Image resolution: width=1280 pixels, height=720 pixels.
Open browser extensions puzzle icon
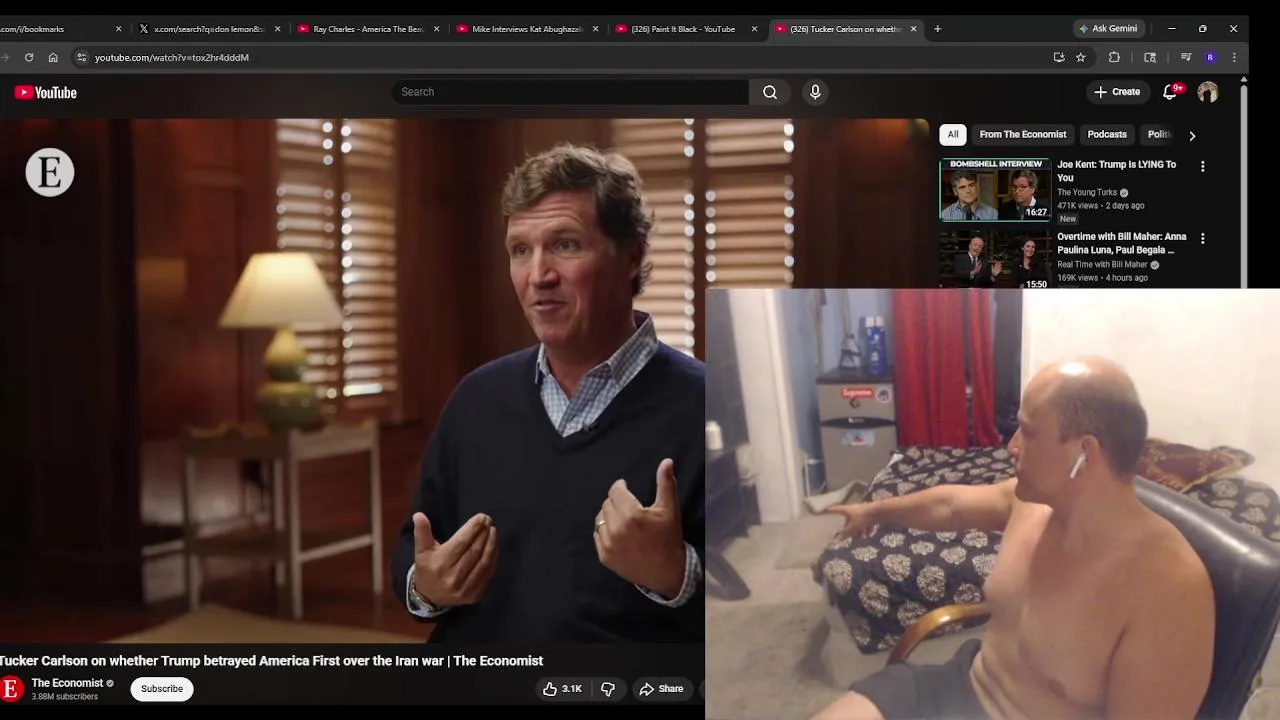click(1114, 57)
